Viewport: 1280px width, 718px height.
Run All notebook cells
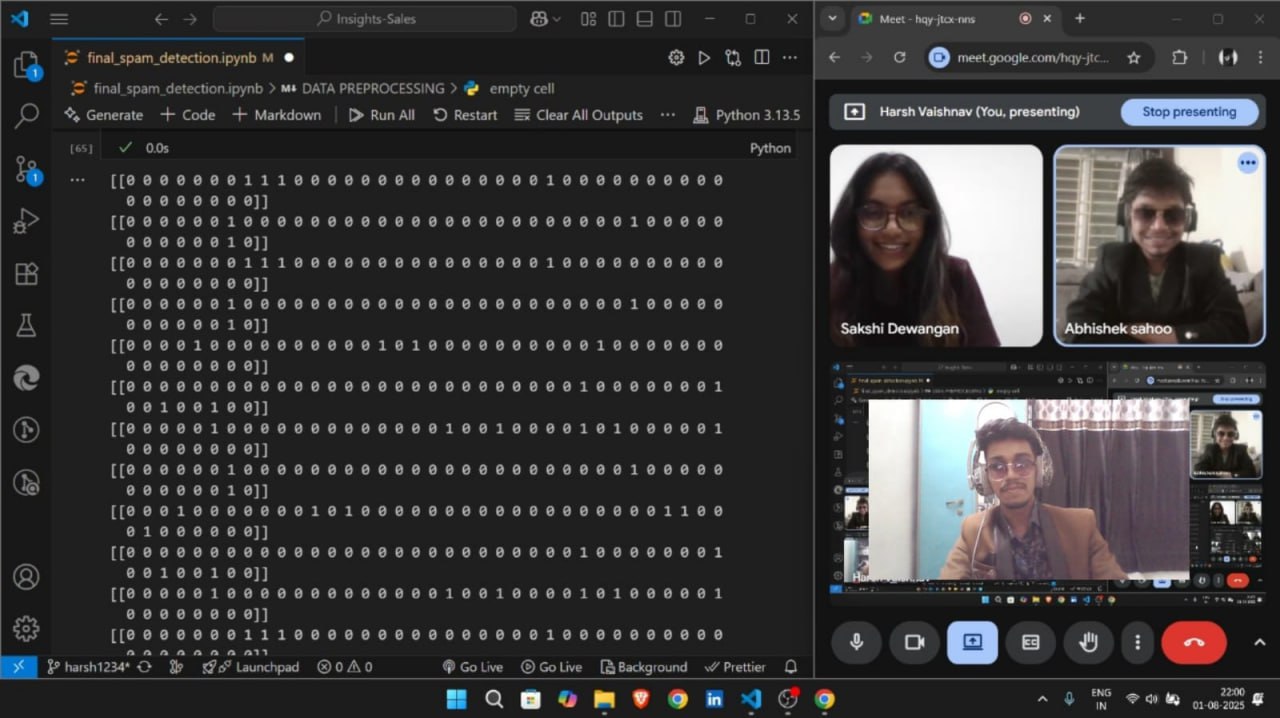click(x=381, y=115)
